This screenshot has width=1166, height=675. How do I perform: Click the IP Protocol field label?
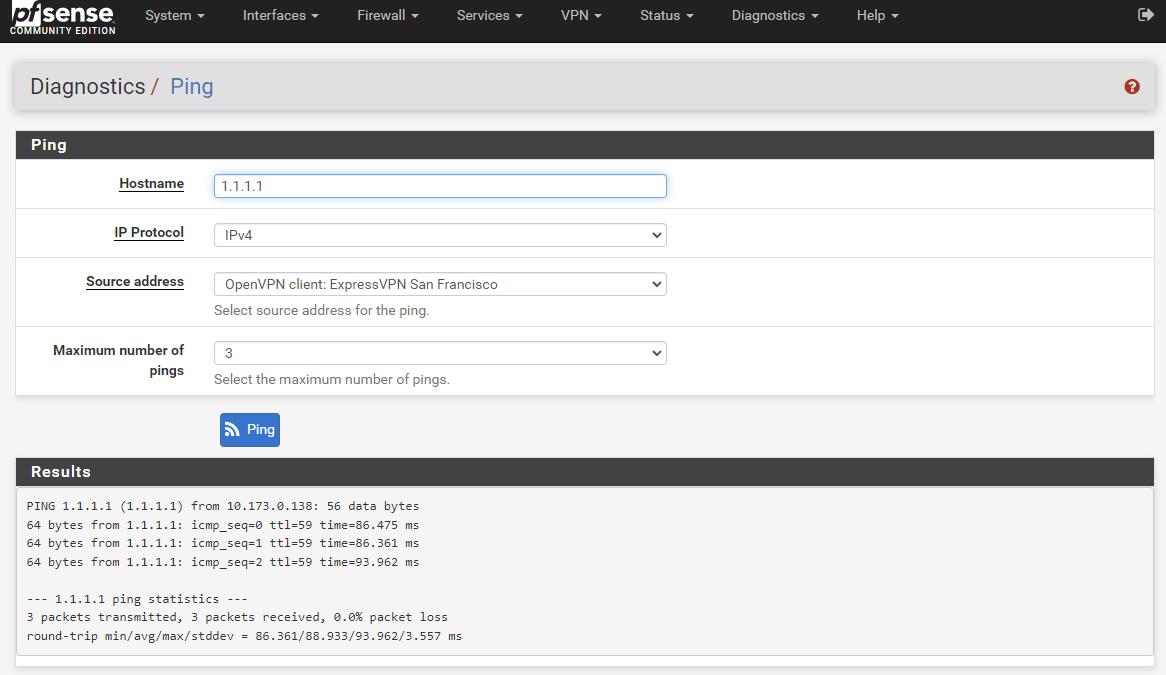pyautogui.click(x=149, y=233)
